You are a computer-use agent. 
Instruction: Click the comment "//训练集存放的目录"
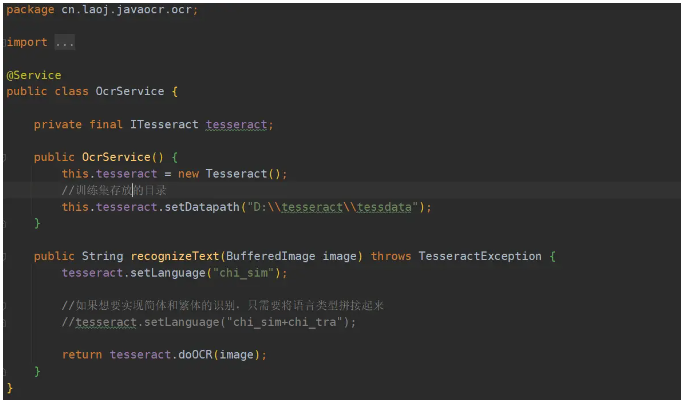point(114,190)
